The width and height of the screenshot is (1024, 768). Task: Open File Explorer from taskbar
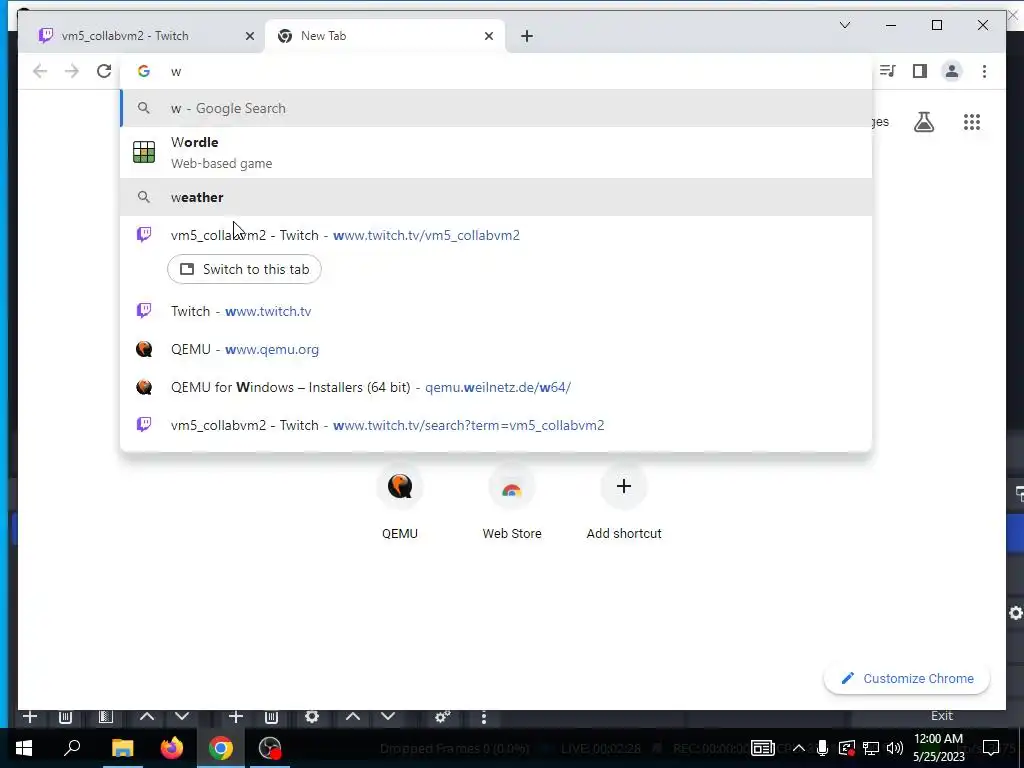[x=122, y=748]
